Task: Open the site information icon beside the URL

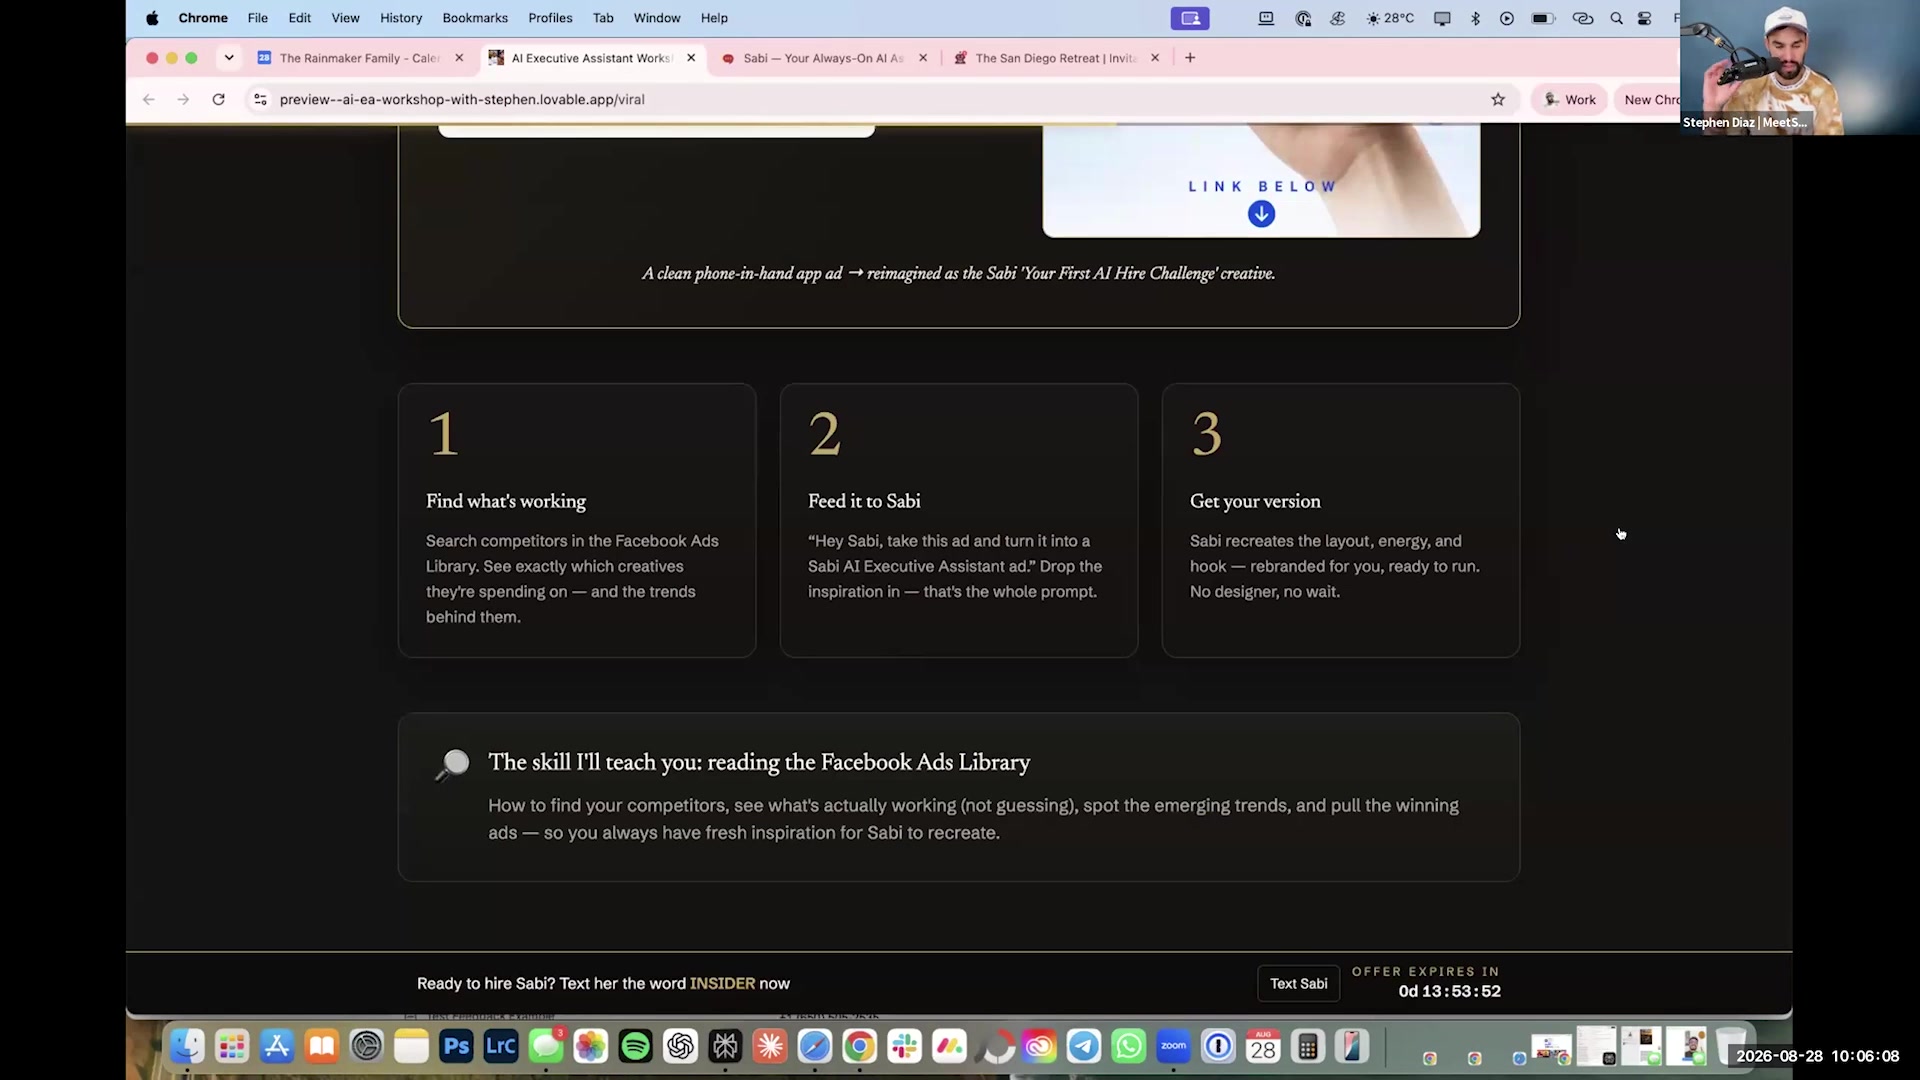Action: [x=260, y=99]
